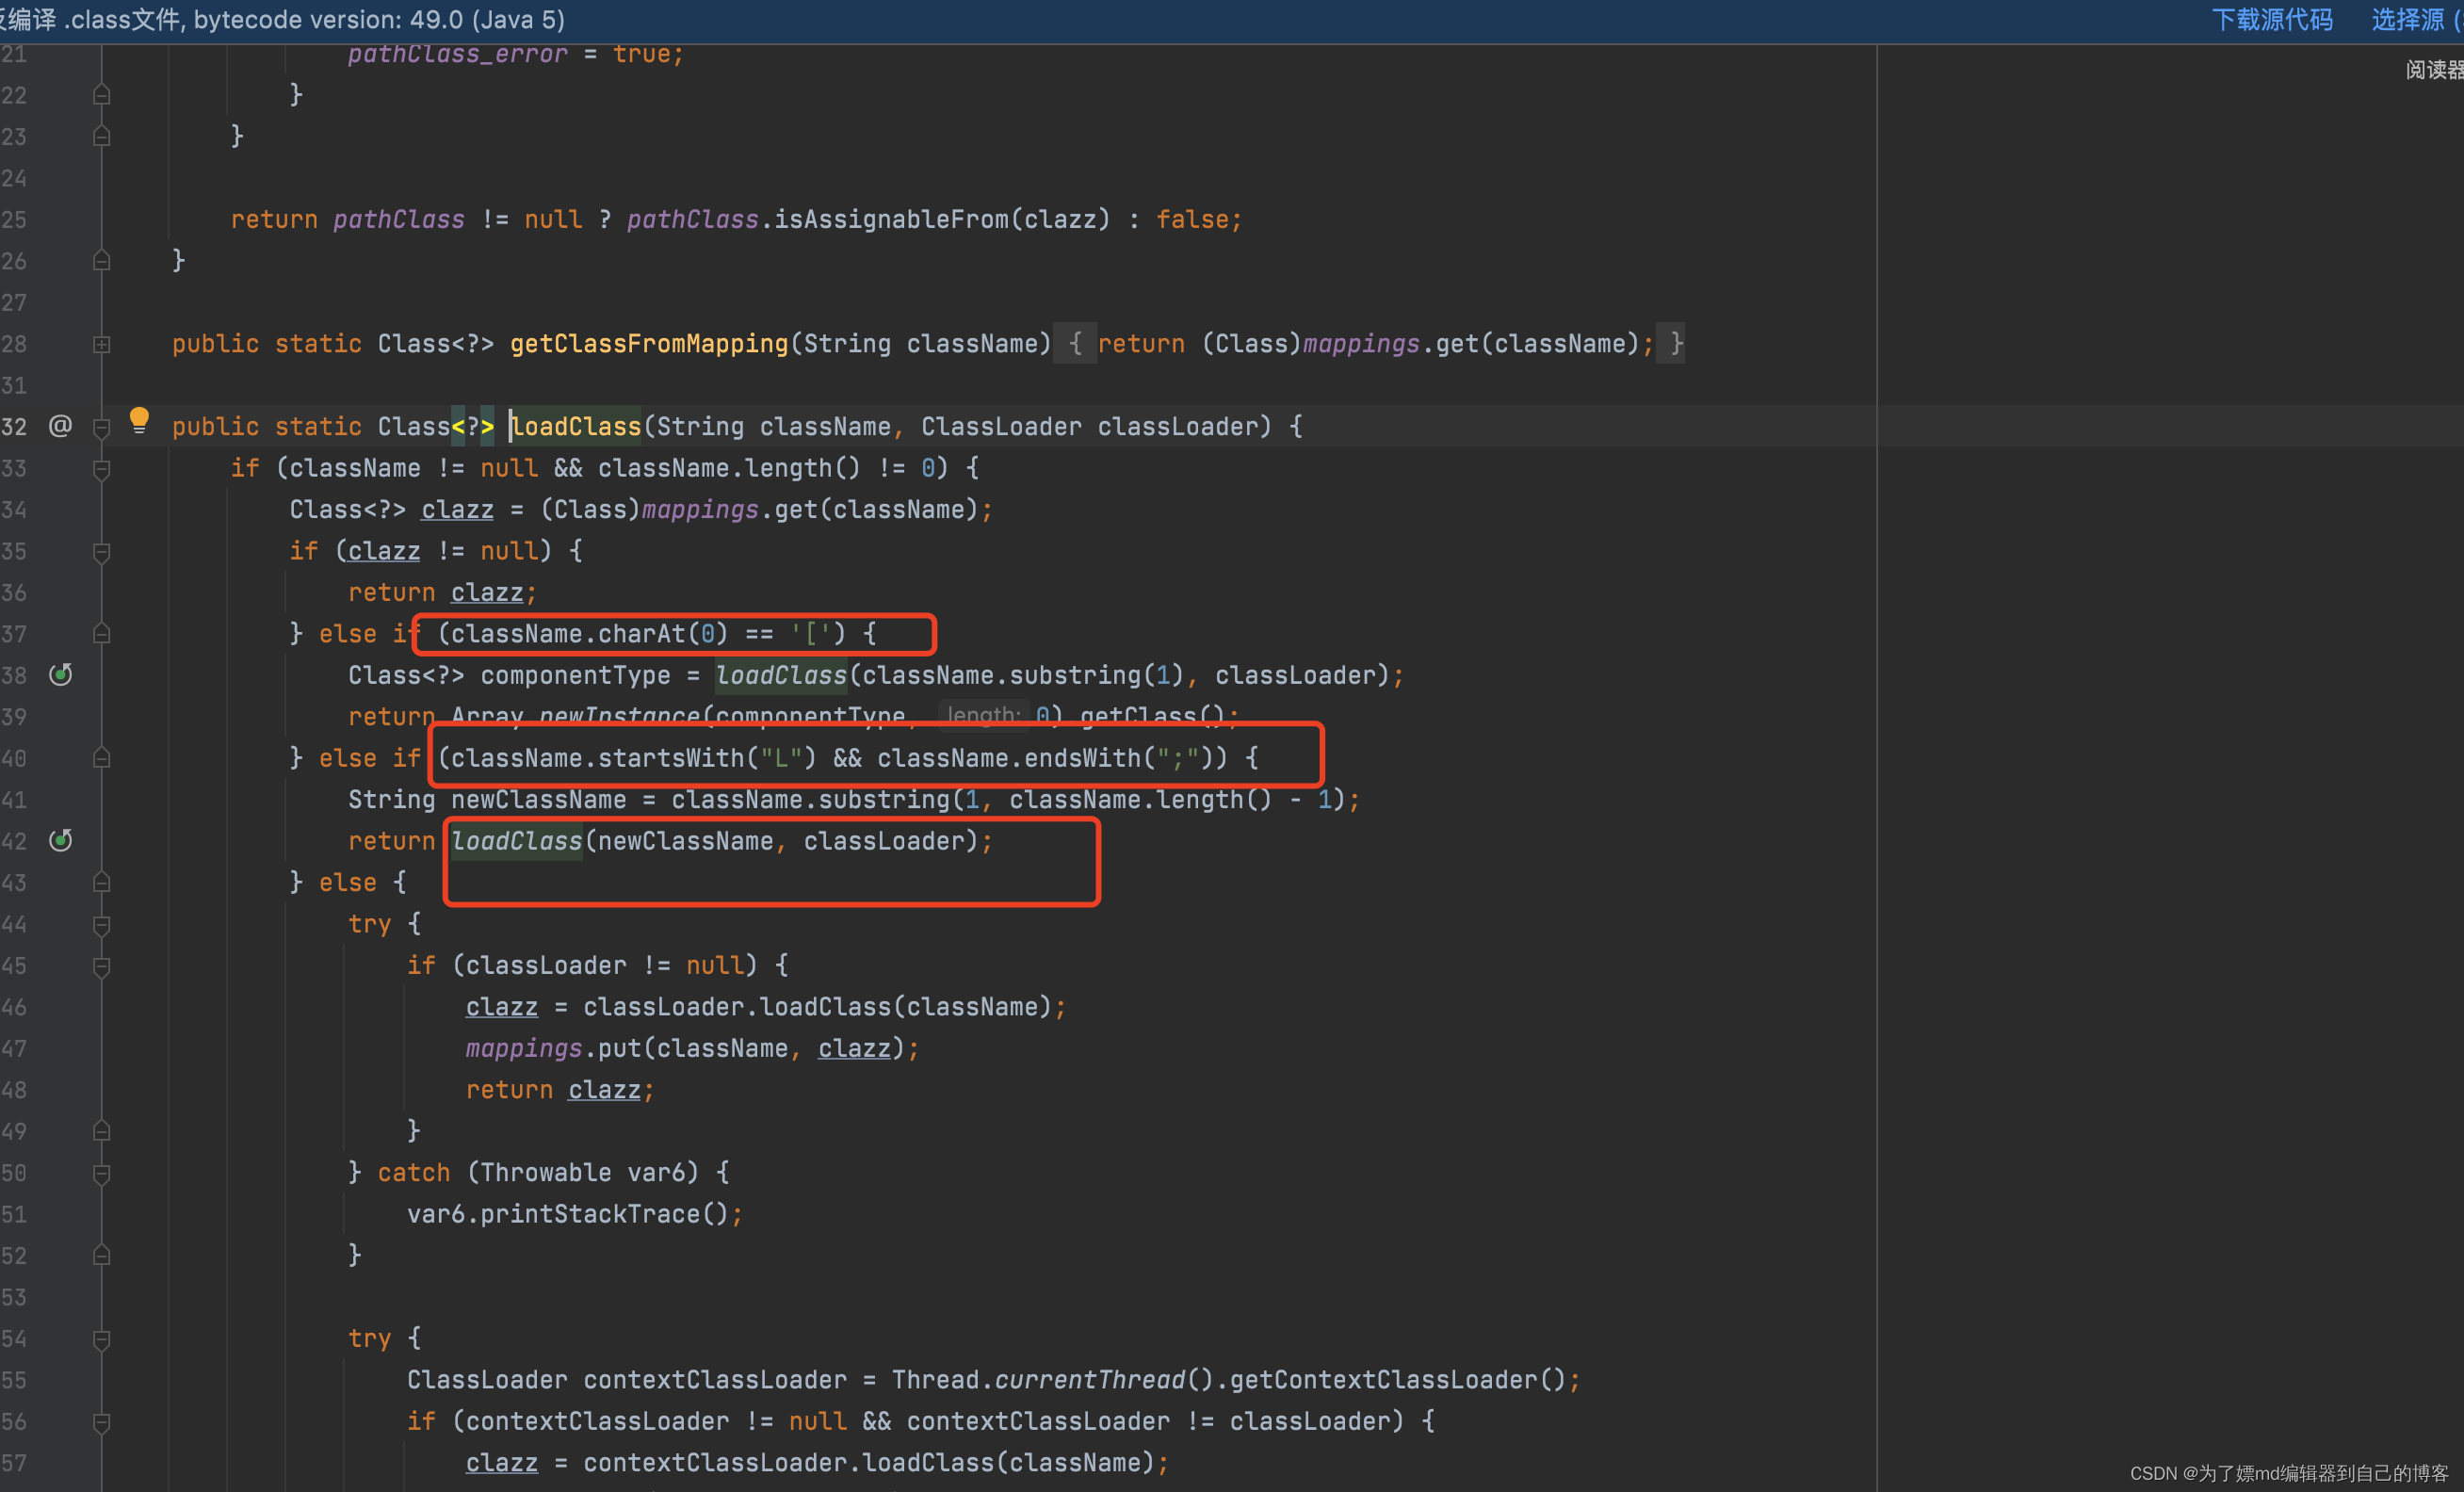Toggle fold of loadClass method at line 32
Viewport: 2464px width, 1492px height.
coord(101,427)
